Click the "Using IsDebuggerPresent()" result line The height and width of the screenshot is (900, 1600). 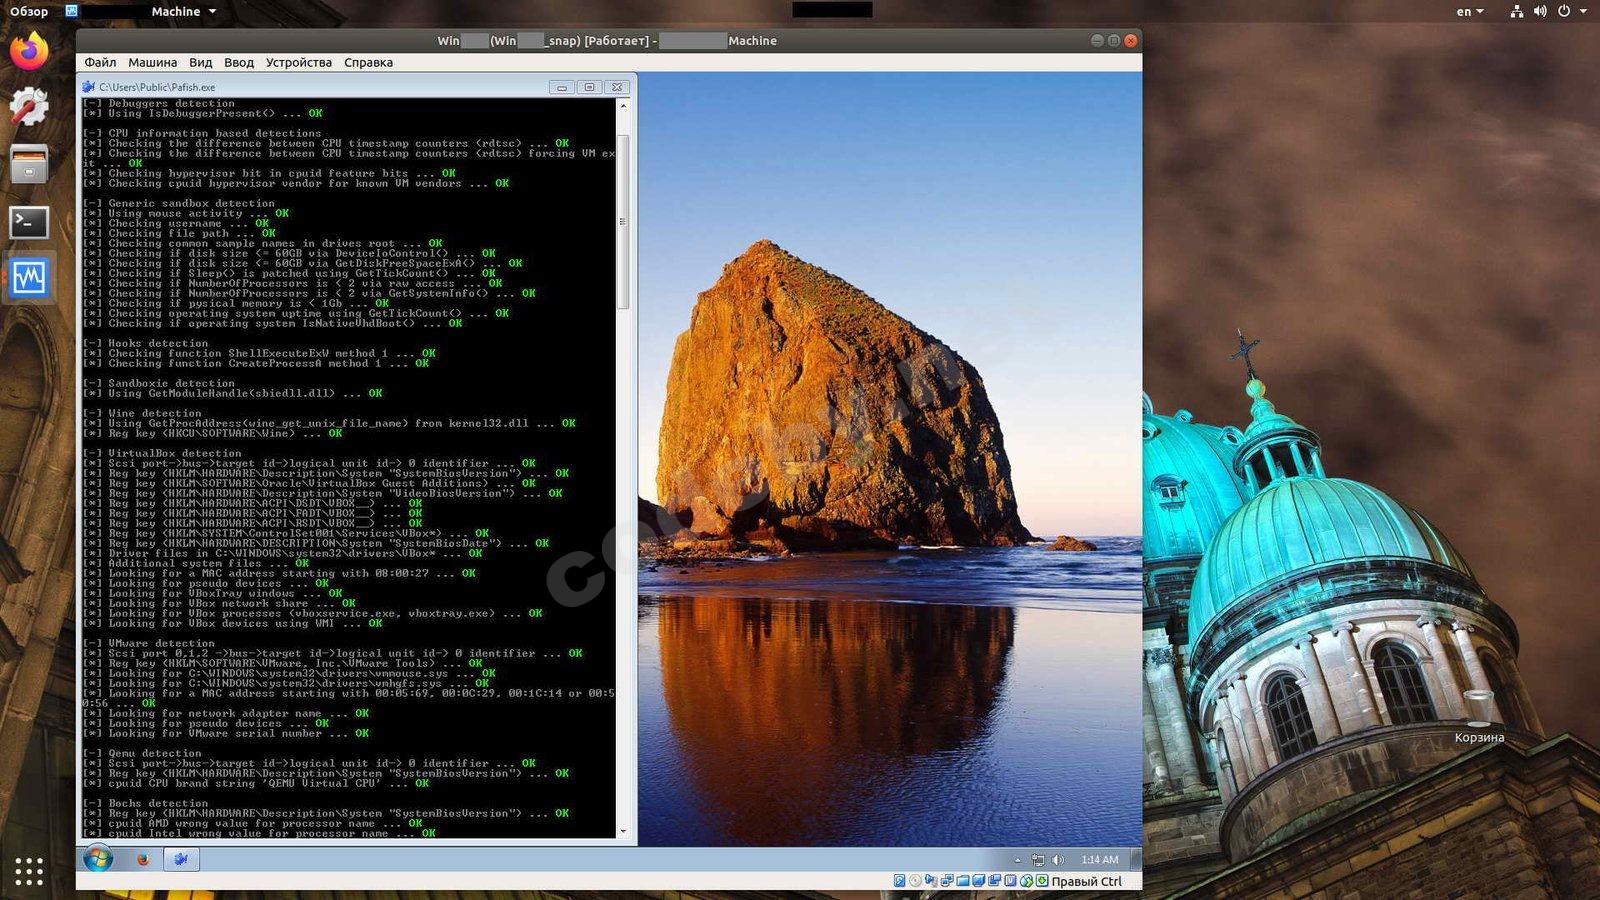(203, 113)
